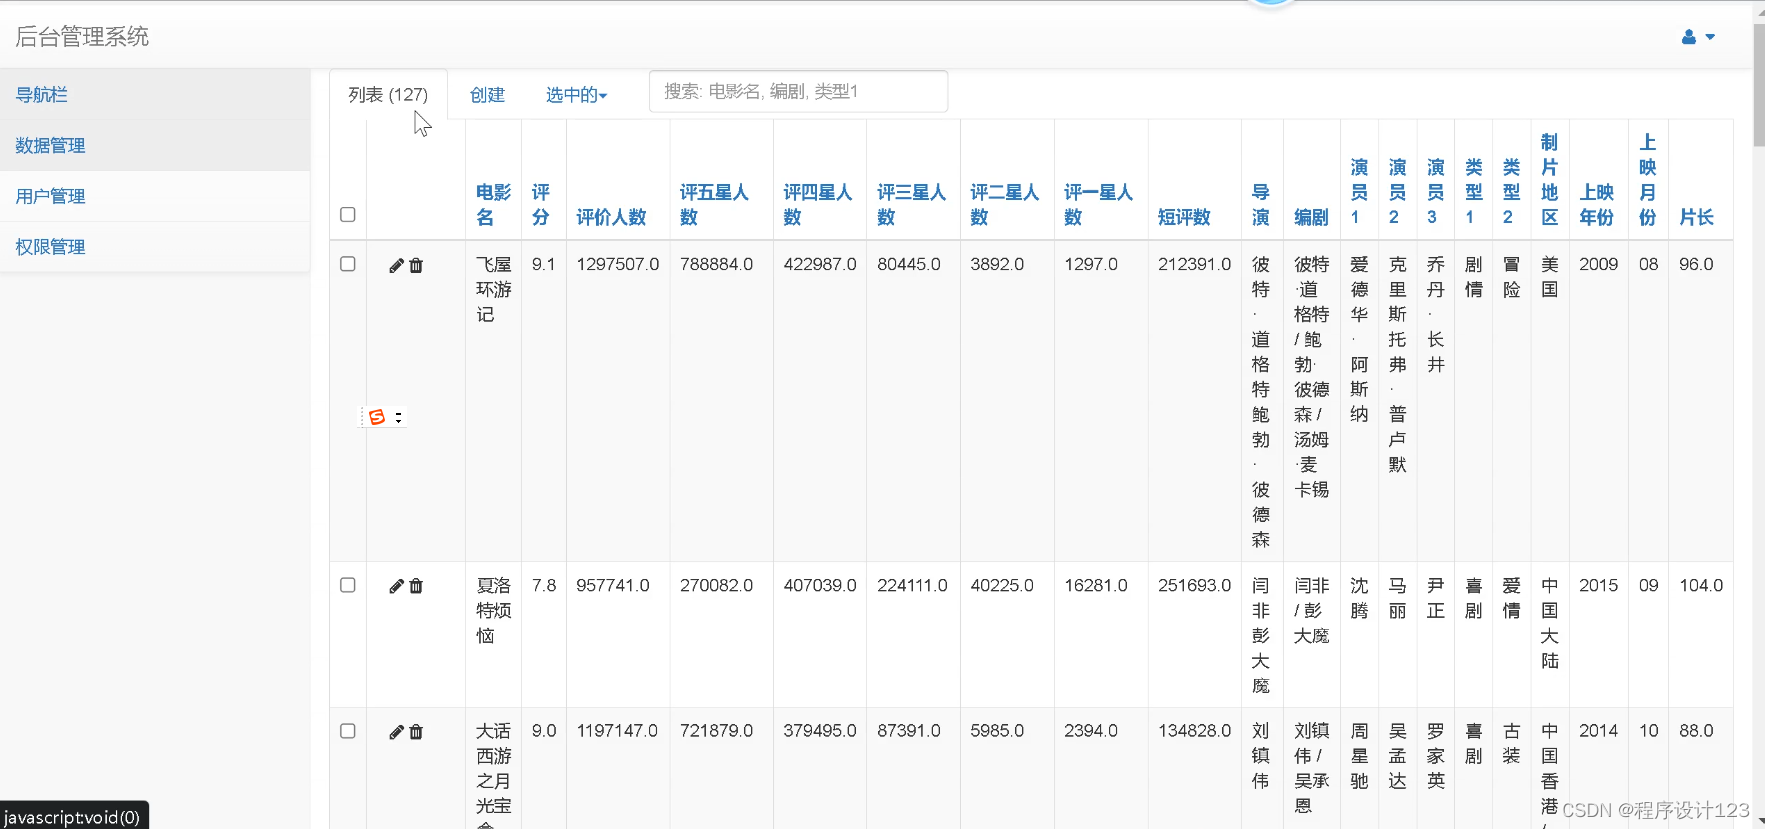The image size is (1765, 829).
Task: Sort by 类型1 column header
Action: [x=1473, y=192]
